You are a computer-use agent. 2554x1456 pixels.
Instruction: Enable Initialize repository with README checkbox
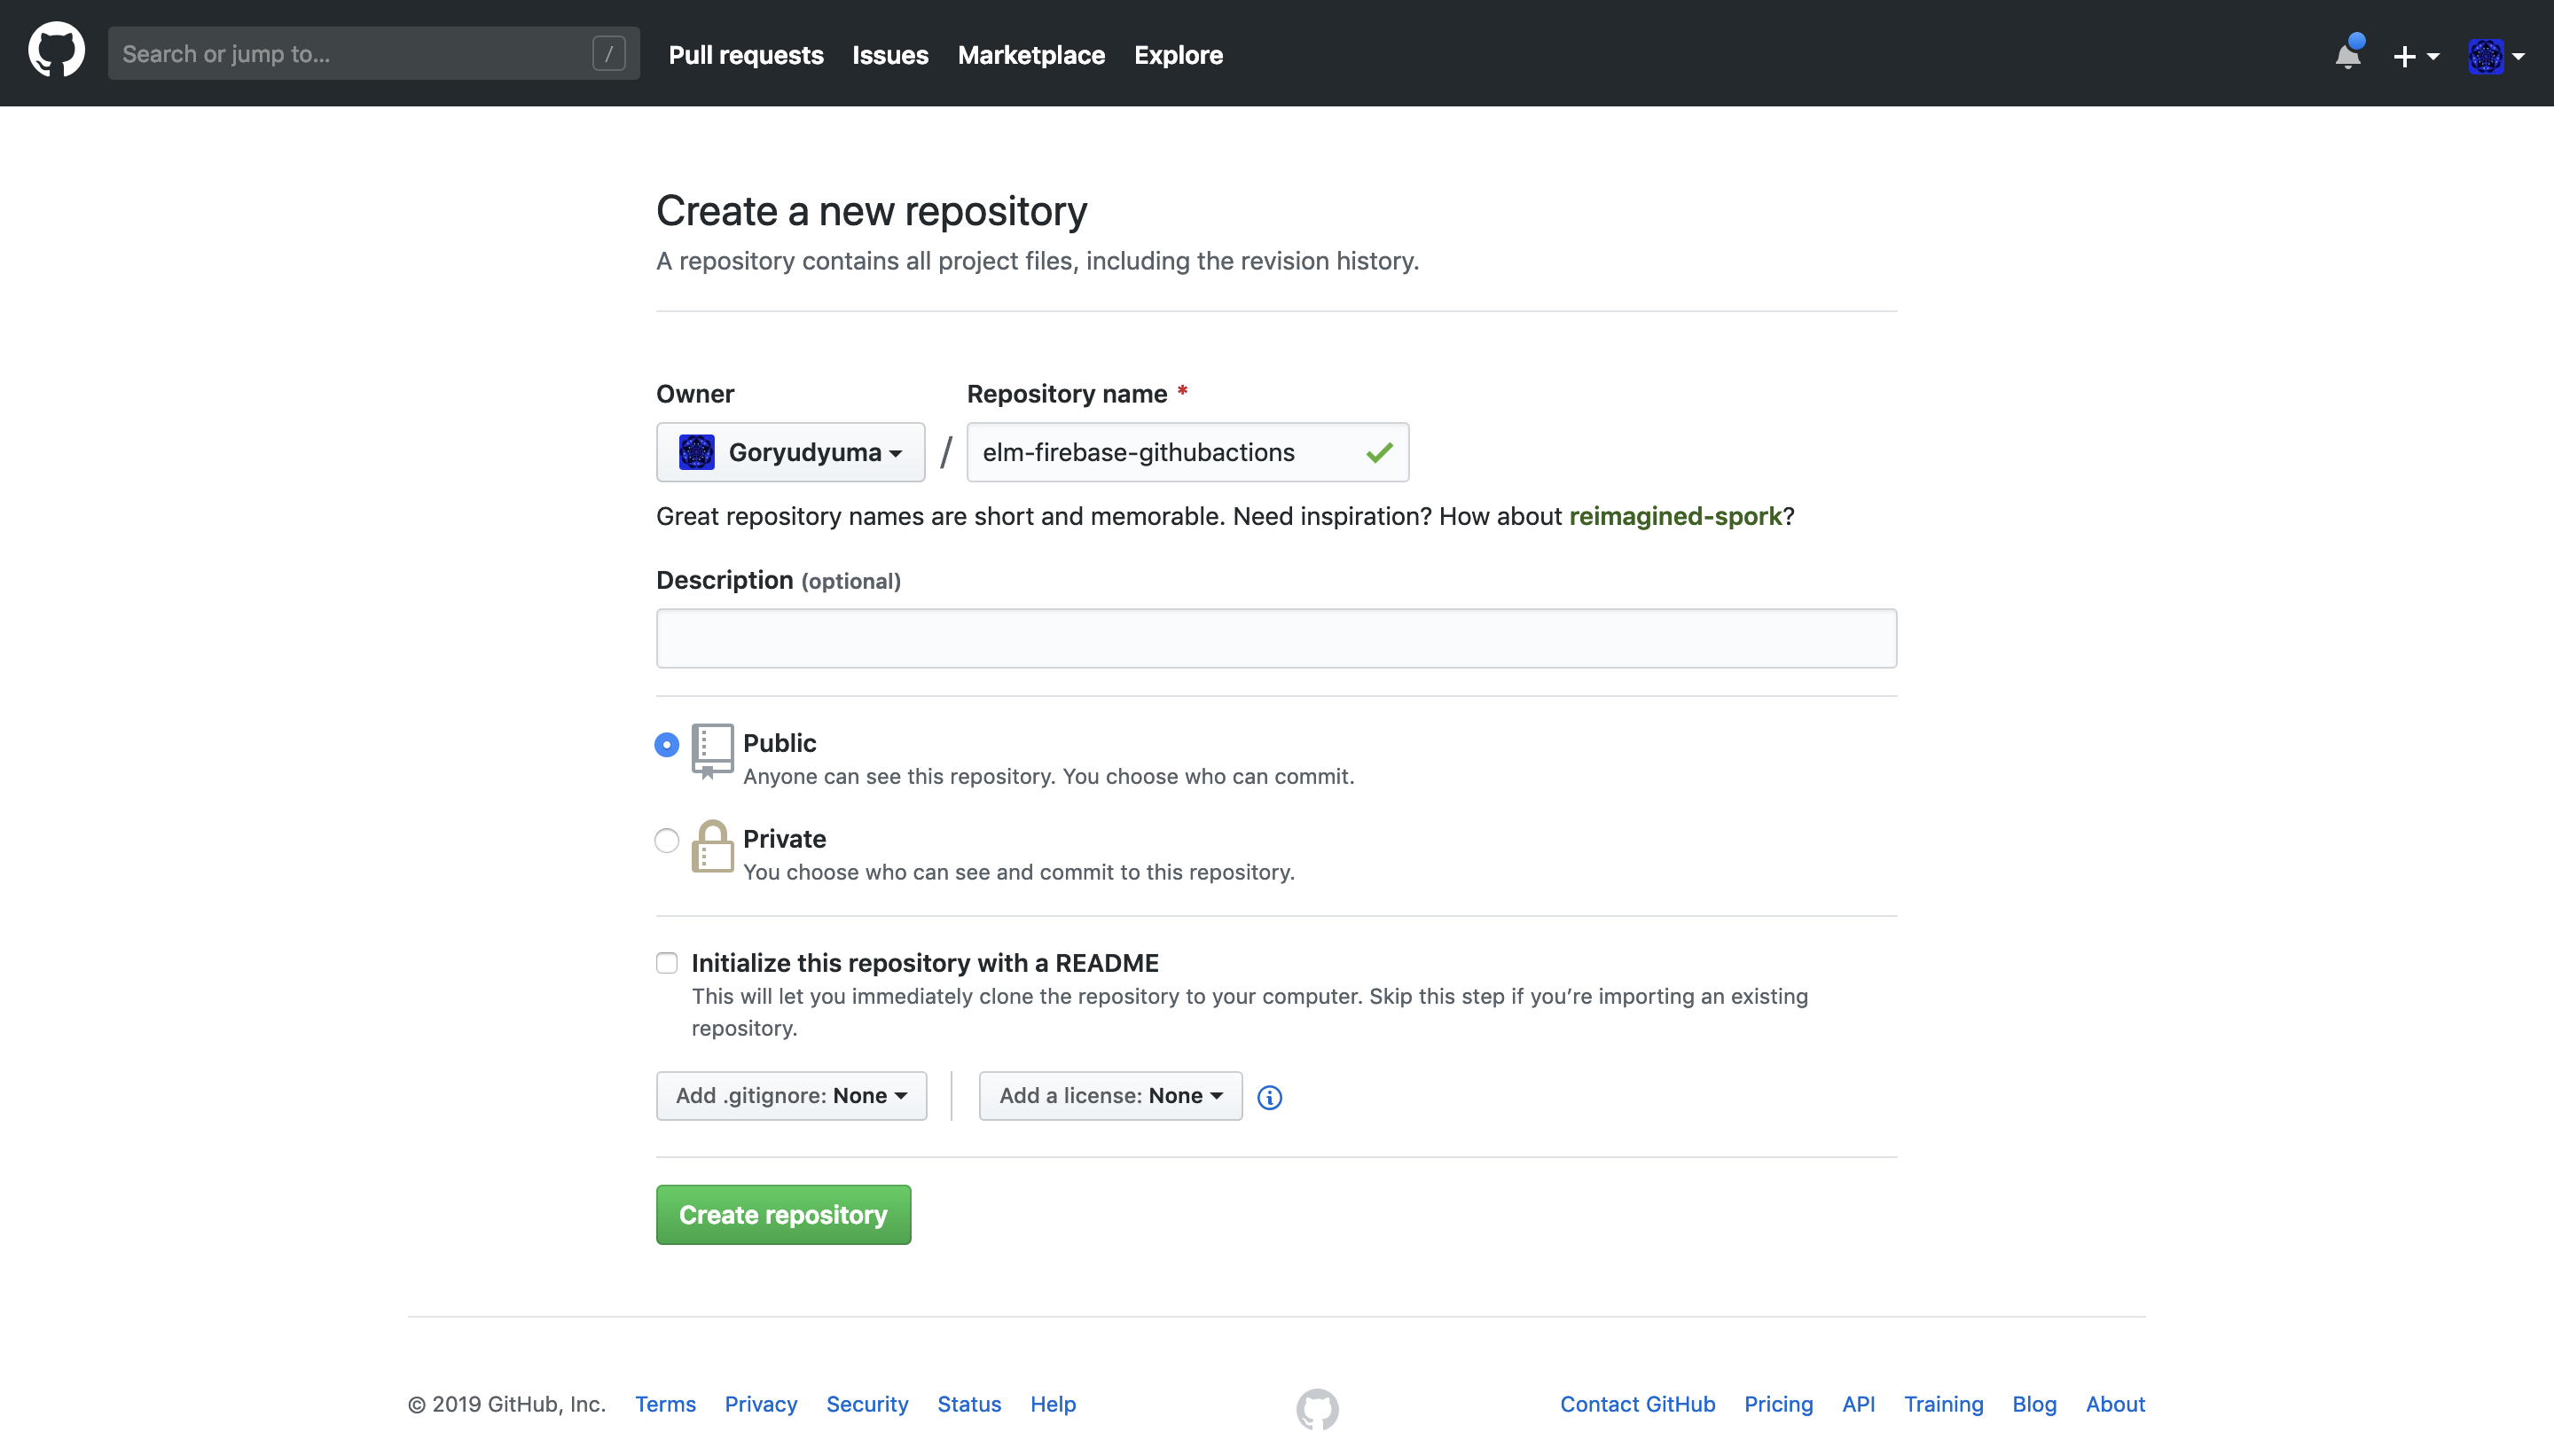tap(667, 961)
